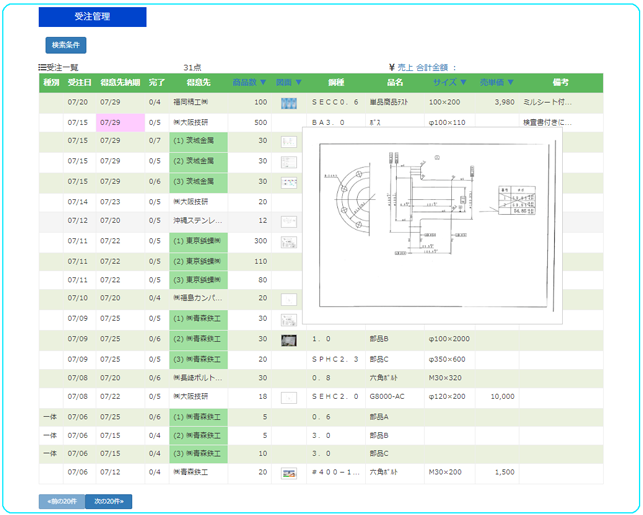This screenshot has height=515, width=643.
Task: Open drawing thumbnail for (2) 茨城金属
Action: (289, 162)
